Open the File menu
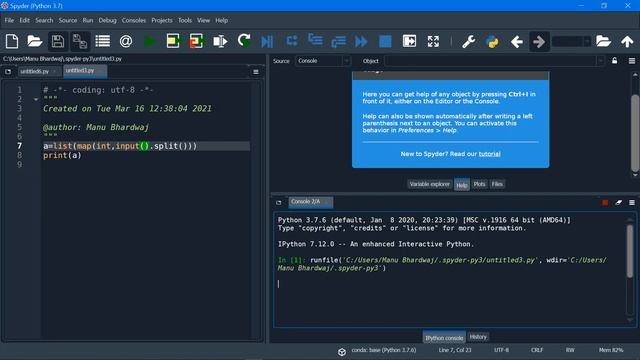 pyautogui.click(x=9, y=20)
